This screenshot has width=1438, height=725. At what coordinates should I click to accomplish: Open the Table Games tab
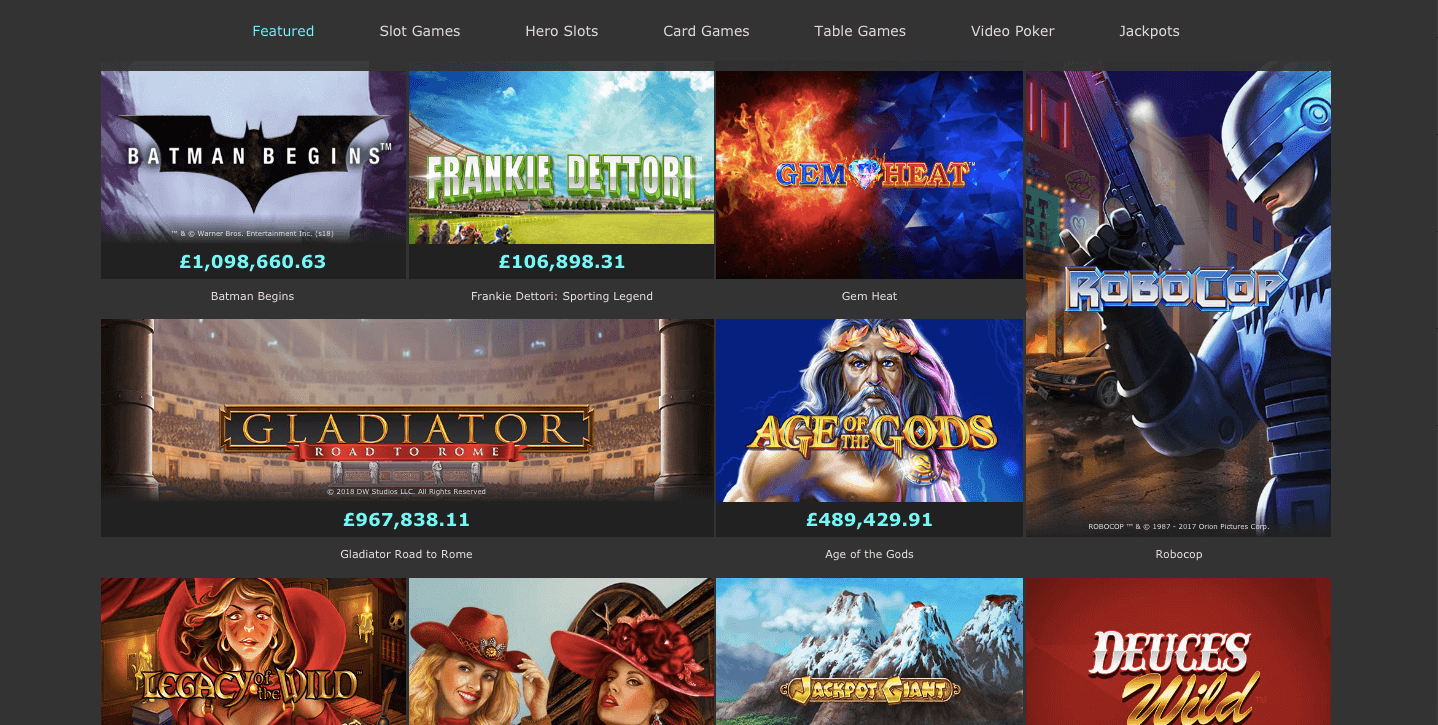tap(860, 31)
